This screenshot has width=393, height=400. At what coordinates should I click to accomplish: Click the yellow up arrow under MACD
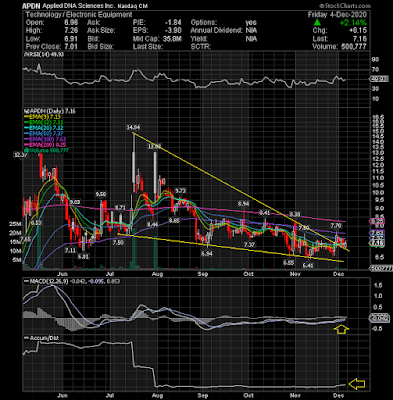341,330
